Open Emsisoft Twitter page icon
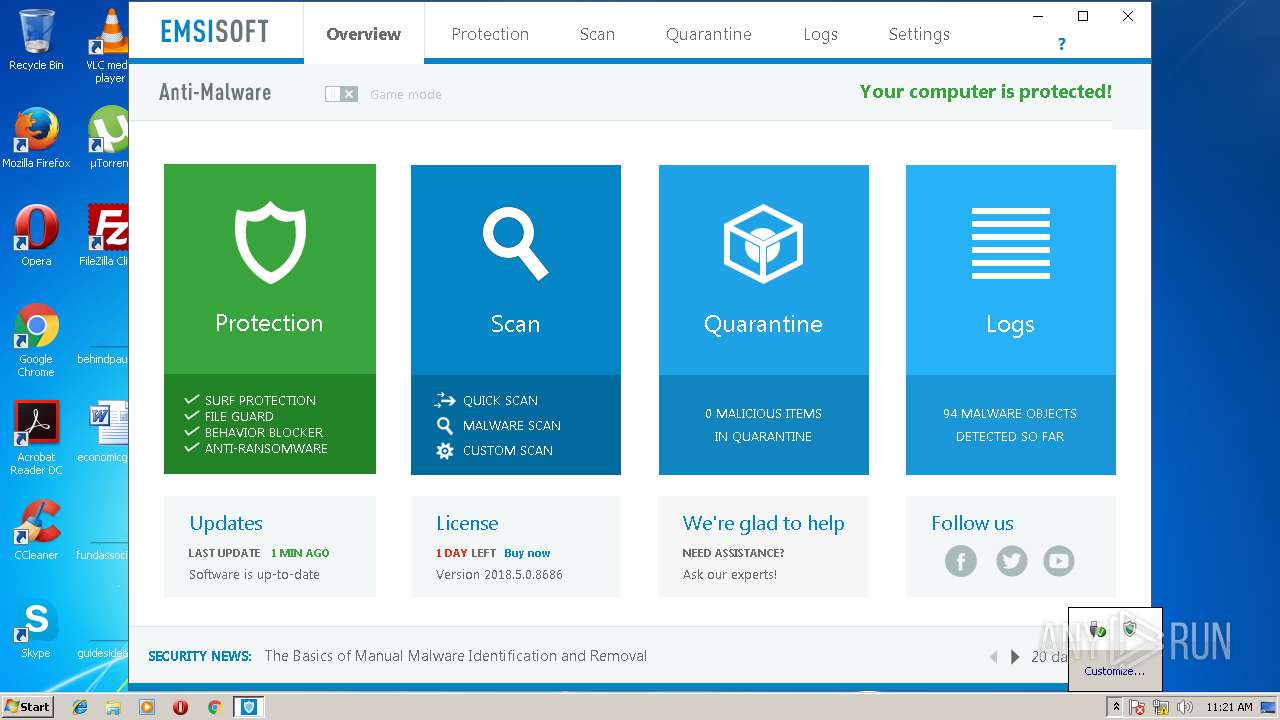The image size is (1280, 720). click(x=1011, y=561)
